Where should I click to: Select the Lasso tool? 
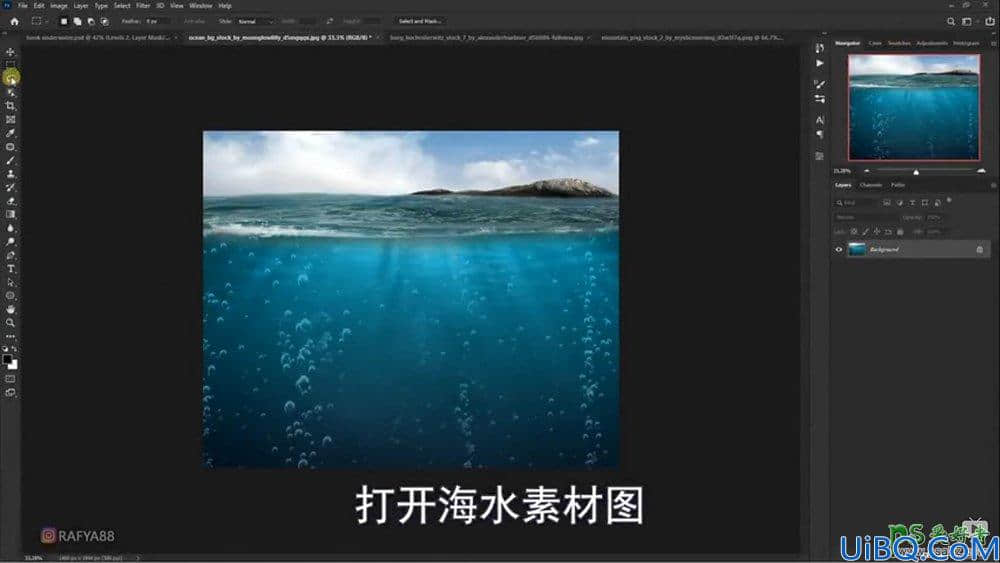point(11,78)
